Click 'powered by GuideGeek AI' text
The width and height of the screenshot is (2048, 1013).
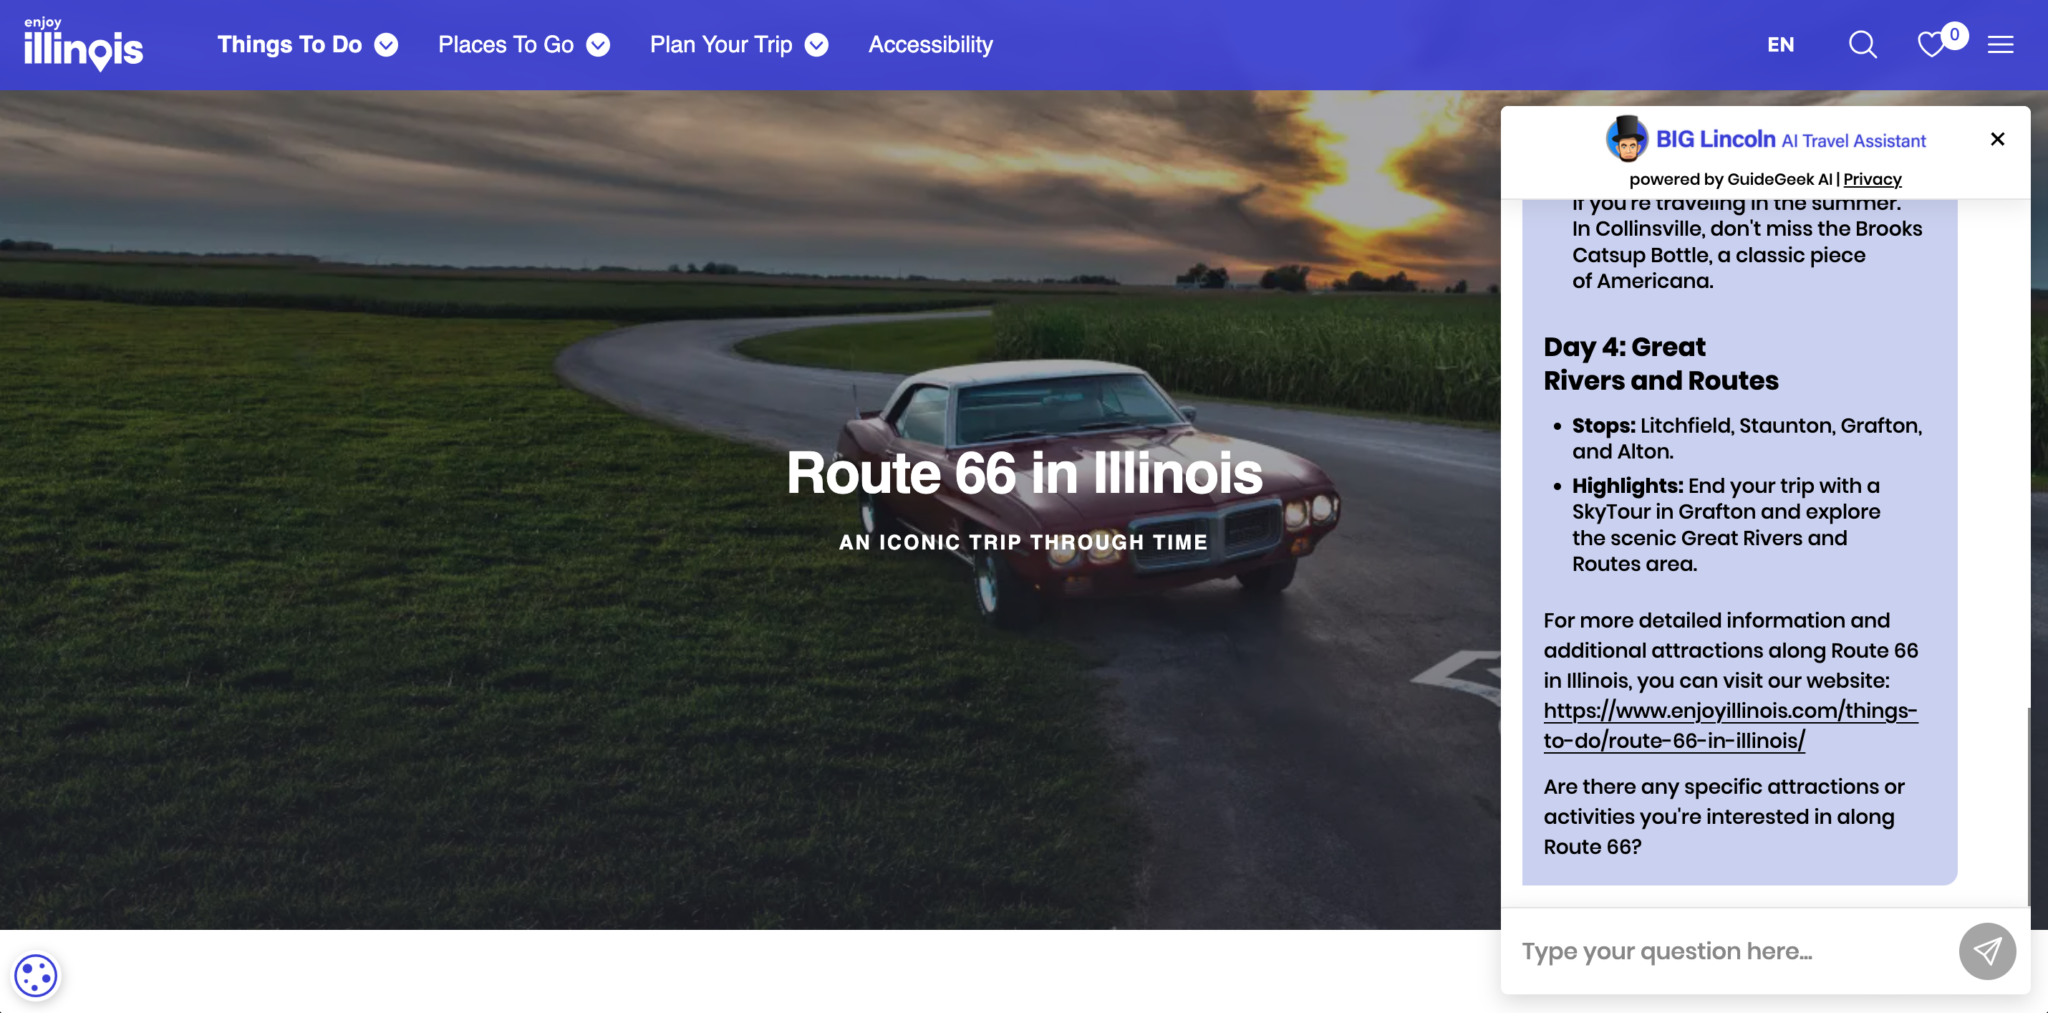click(x=1730, y=179)
